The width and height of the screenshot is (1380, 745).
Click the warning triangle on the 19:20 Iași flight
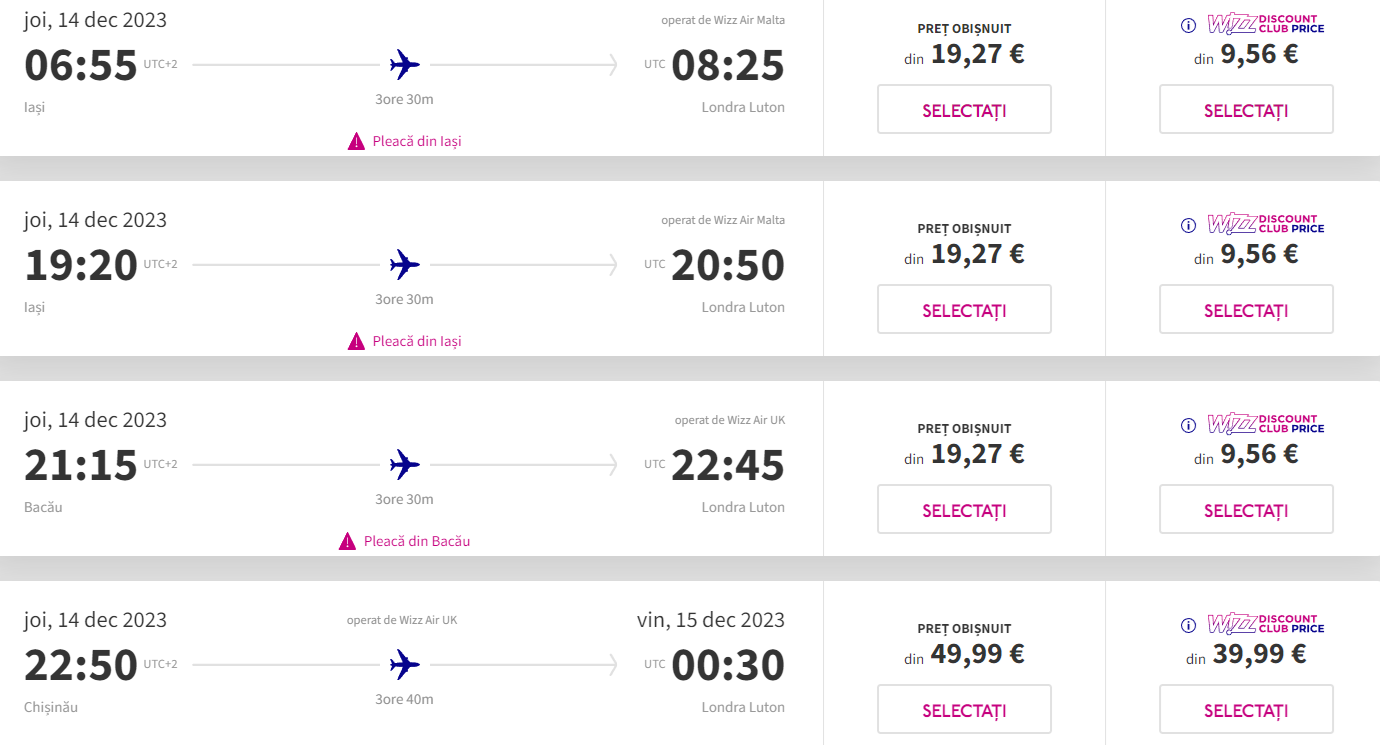pyautogui.click(x=356, y=341)
